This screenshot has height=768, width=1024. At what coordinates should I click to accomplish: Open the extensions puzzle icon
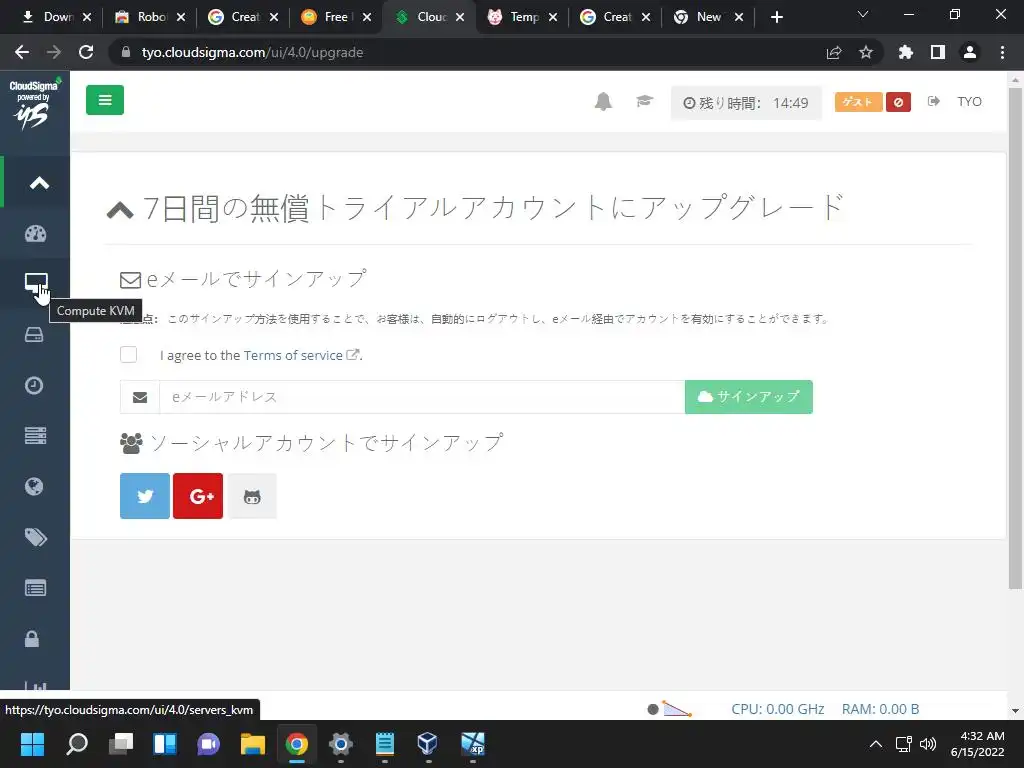tap(905, 52)
